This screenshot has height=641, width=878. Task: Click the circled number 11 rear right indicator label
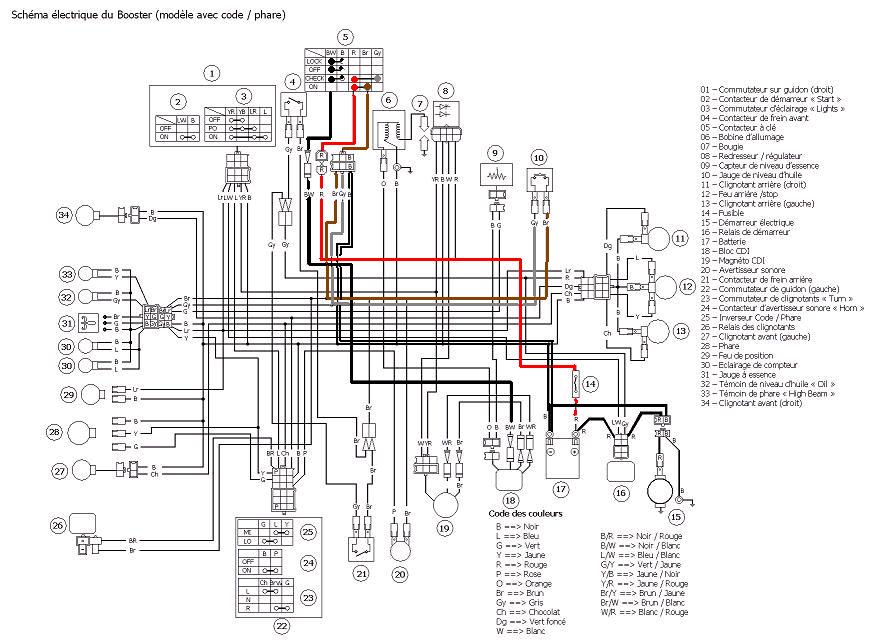pos(680,239)
